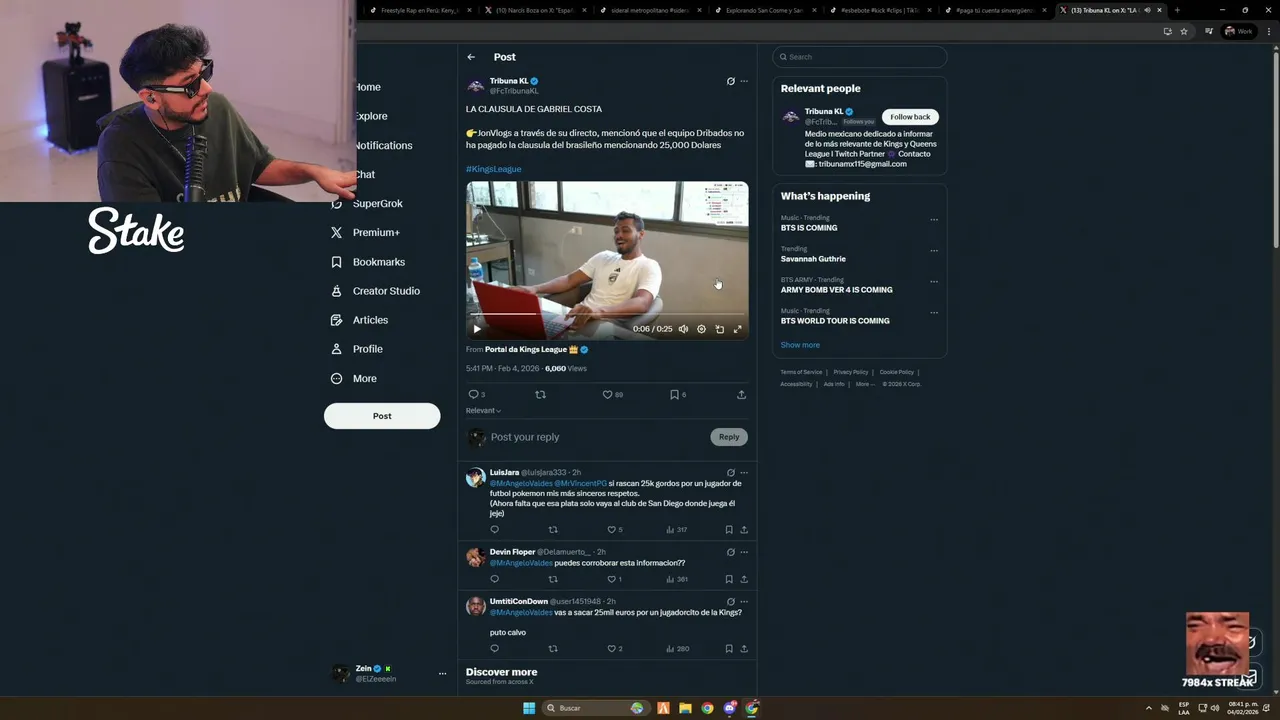Image resolution: width=1280 pixels, height=720 pixels.
Task: Open a new browser tab
Action: tap(1177, 10)
